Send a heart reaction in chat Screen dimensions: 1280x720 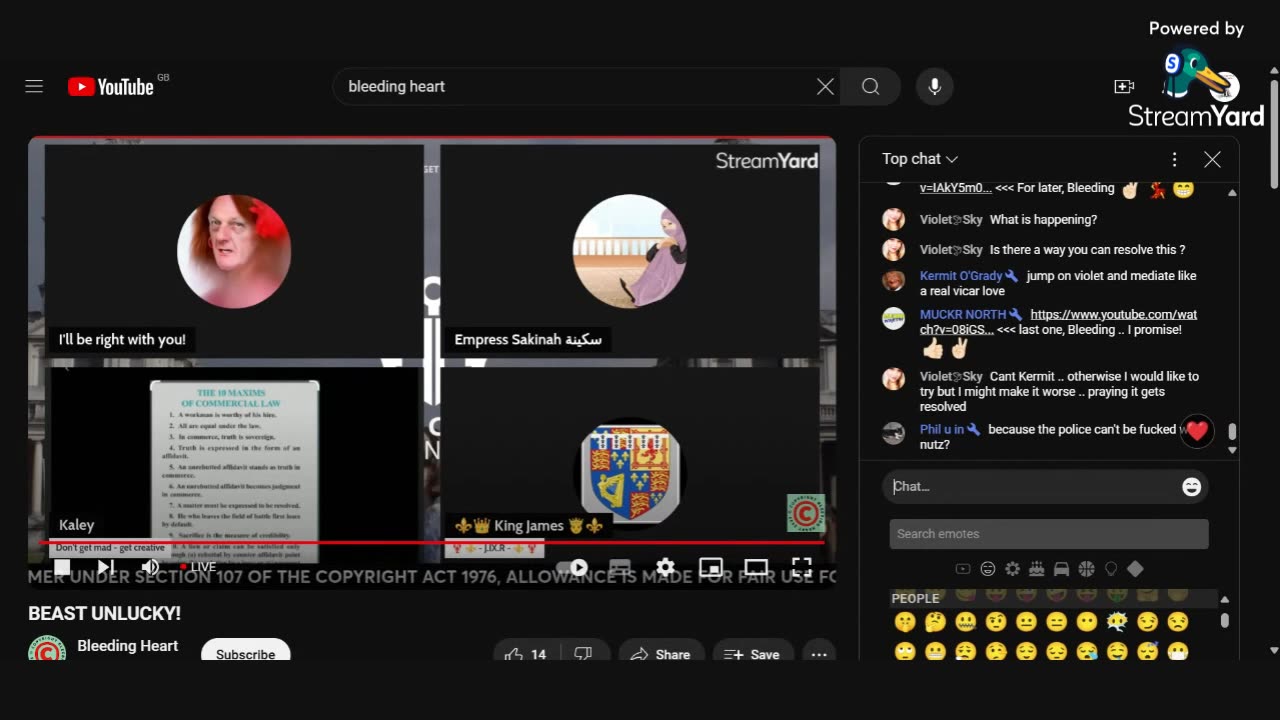coord(1197,431)
